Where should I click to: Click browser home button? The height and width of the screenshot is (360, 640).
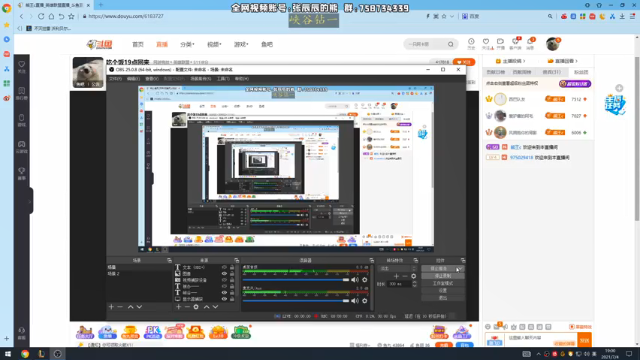51,16
